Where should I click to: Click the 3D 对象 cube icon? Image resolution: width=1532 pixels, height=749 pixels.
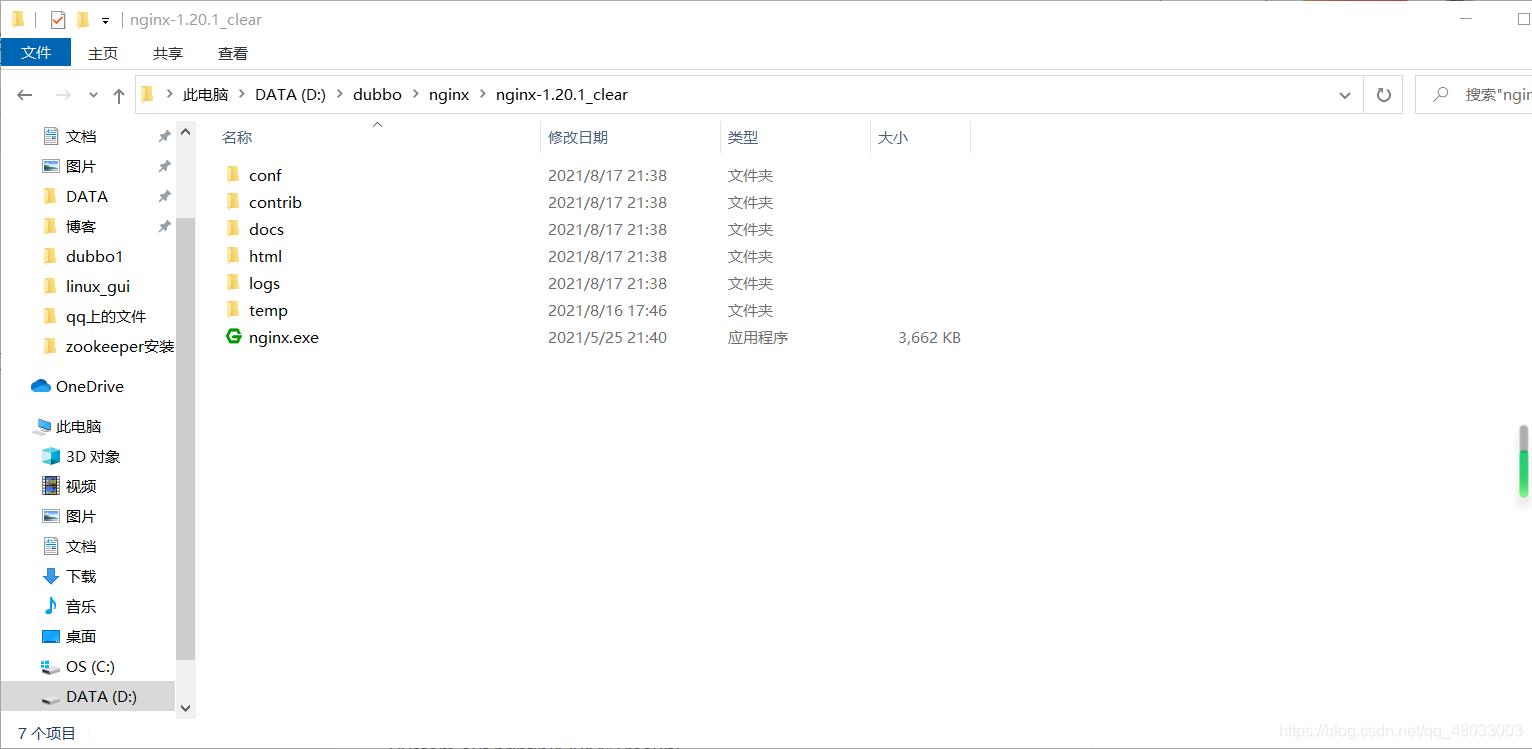pyautogui.click(x=51, y=456)
